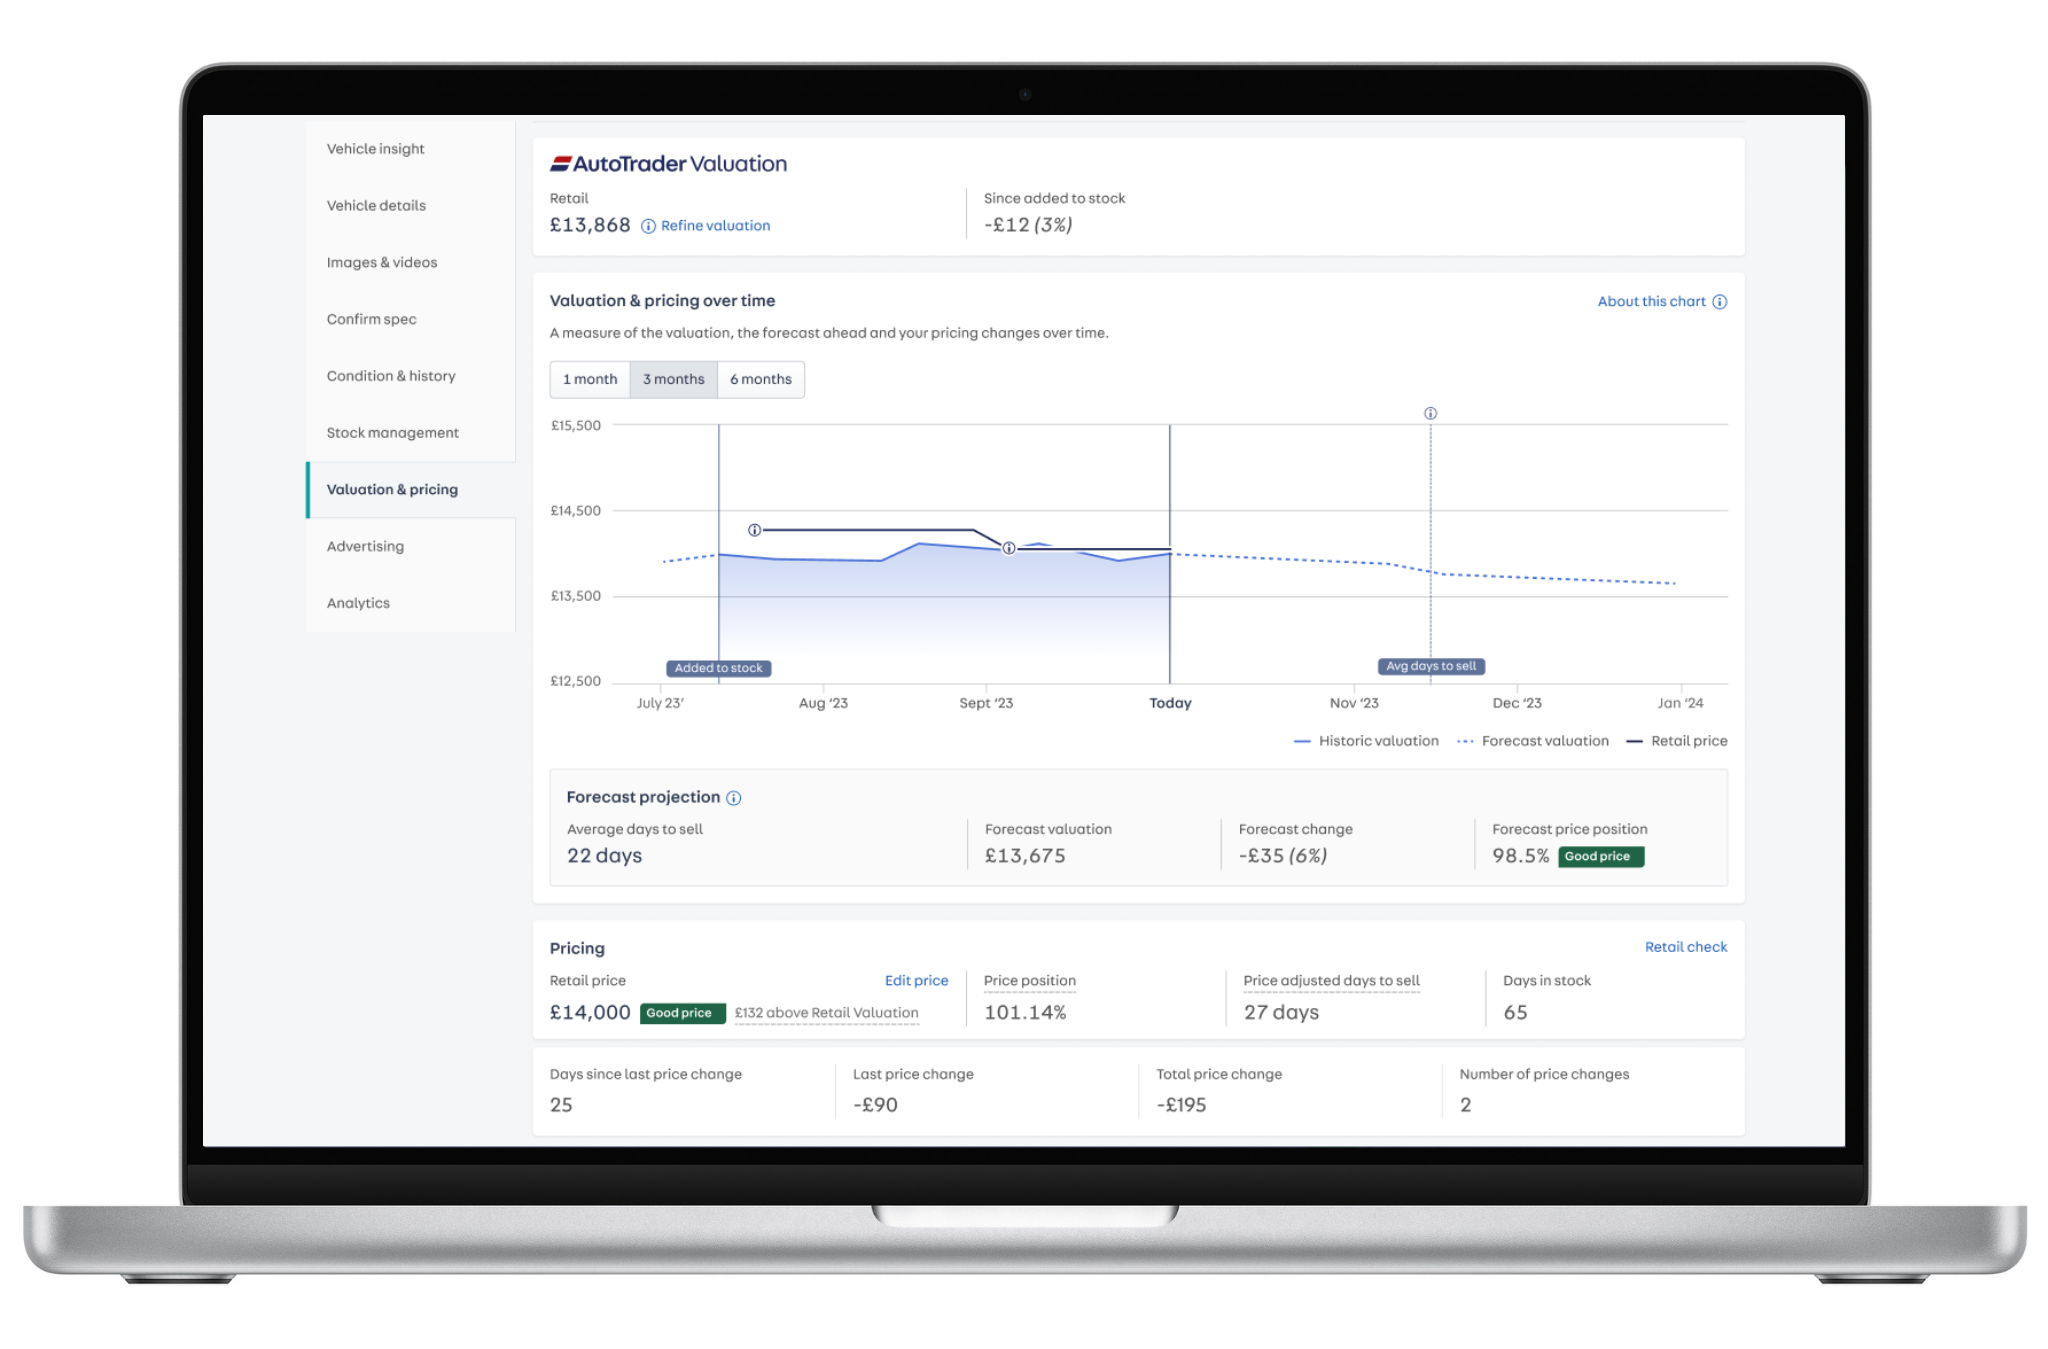This screenshot has width=2048, height=1349.
Task: Click the info icon beside Refine valuation
Action: [648, 226]
